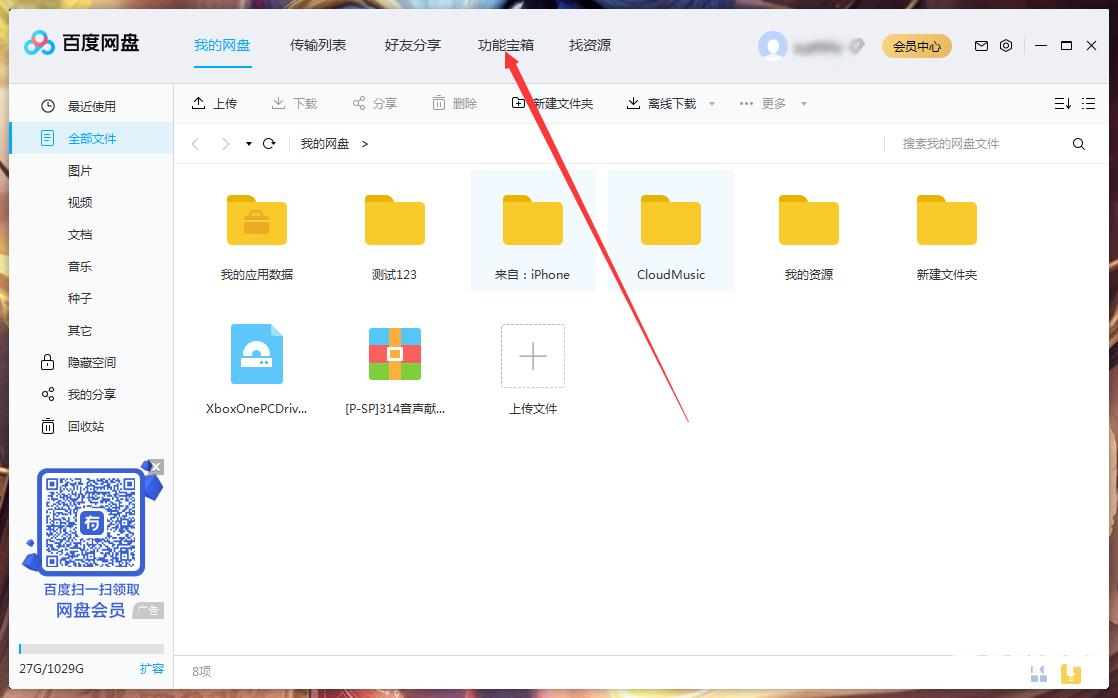
Task: Go to the 找资源 tab
Action: pyautogui.click(x=590, y=46)
